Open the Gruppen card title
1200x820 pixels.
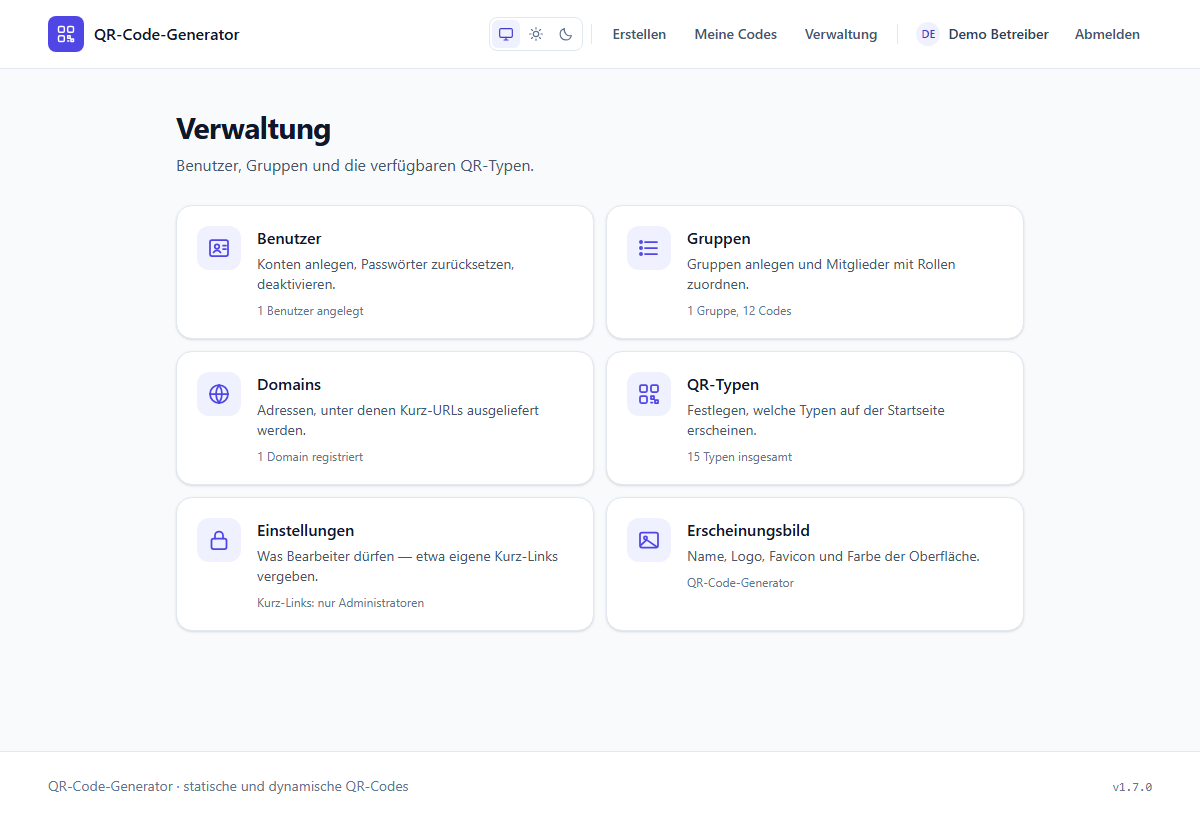(x=719, y=239)
